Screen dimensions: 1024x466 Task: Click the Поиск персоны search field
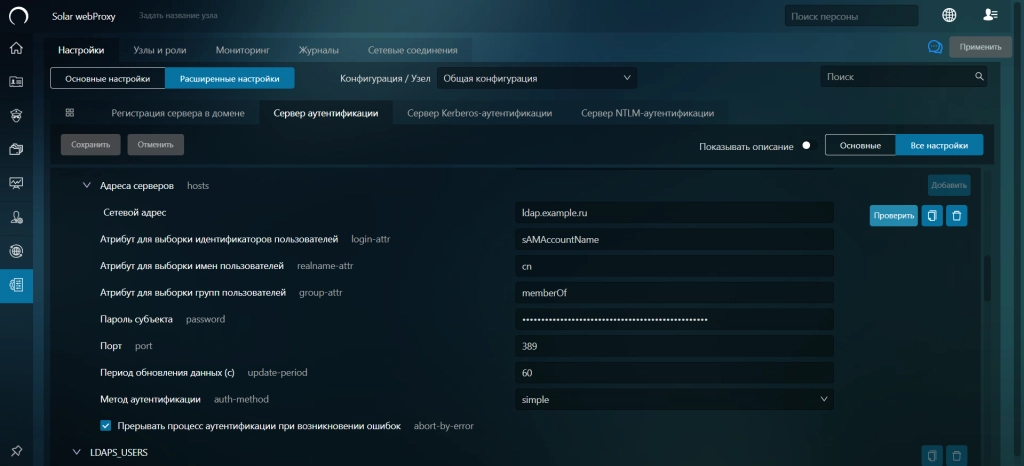[x=851, y=16]
